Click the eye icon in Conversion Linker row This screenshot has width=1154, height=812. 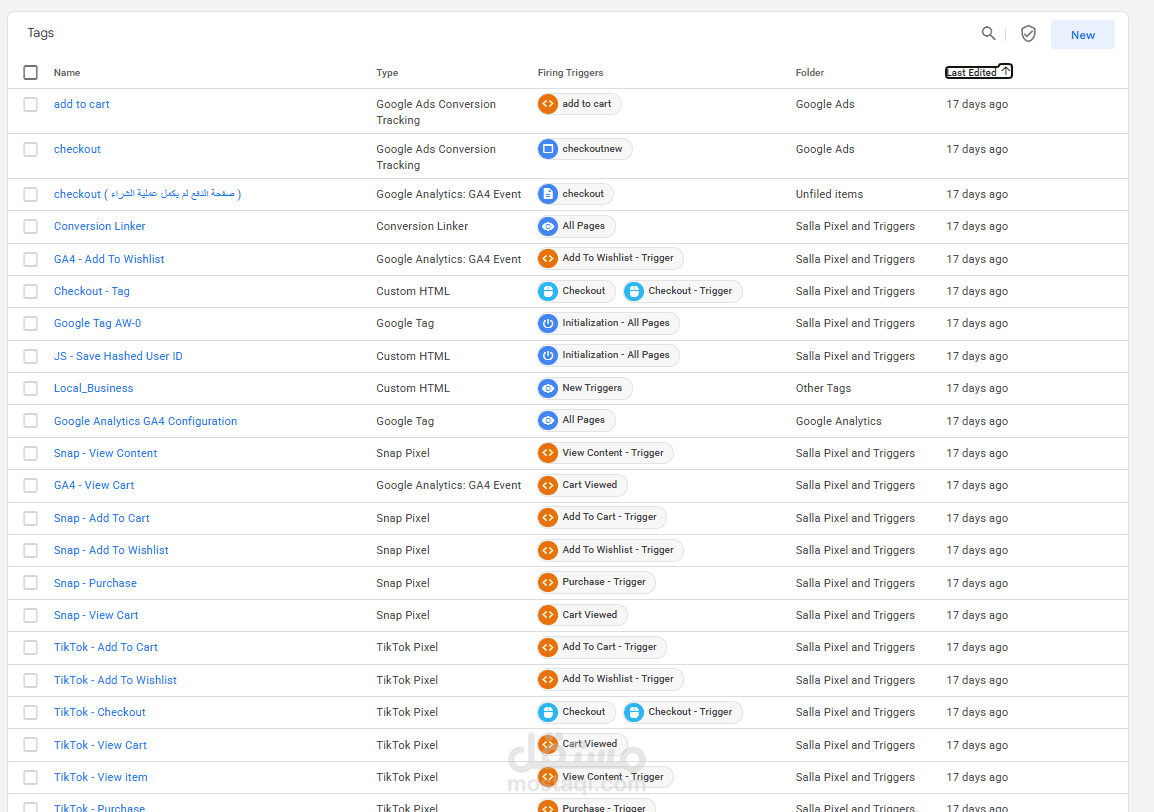click(x=548, y=226)
